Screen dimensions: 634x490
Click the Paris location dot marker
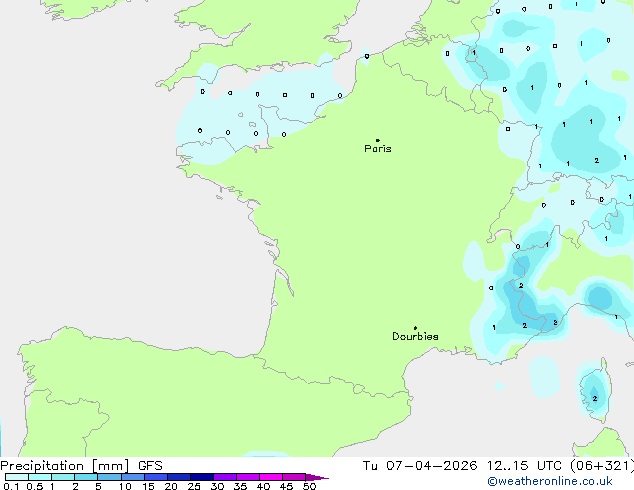click(x=378, y=140)
